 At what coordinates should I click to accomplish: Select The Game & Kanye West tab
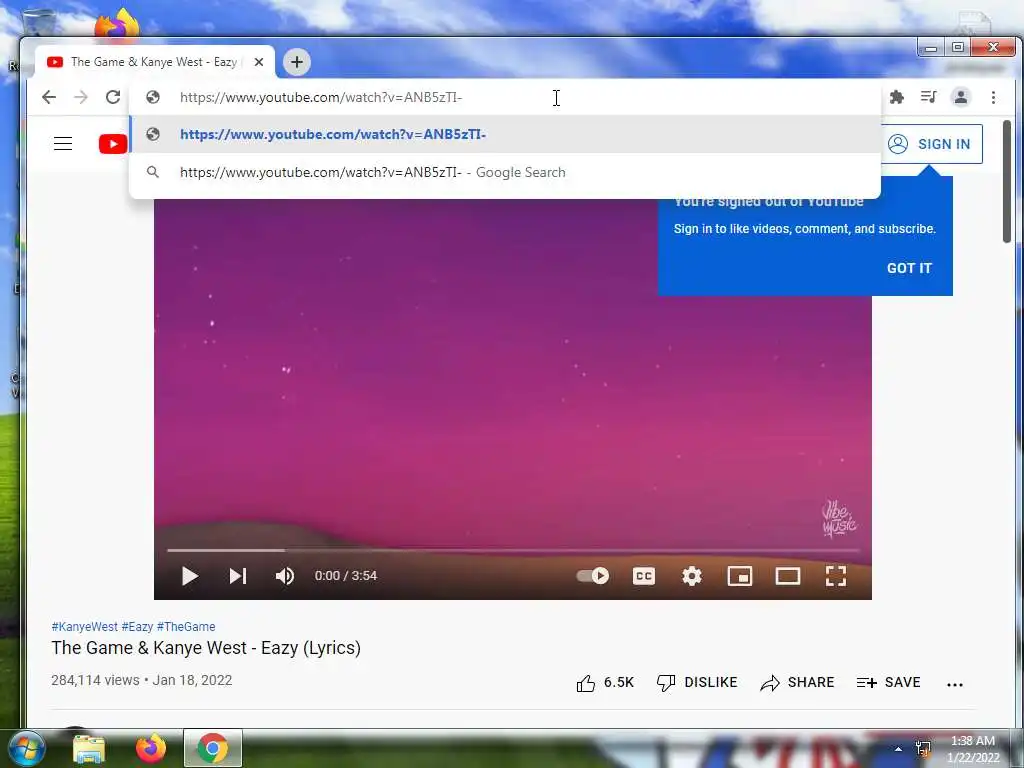point(154,62)
